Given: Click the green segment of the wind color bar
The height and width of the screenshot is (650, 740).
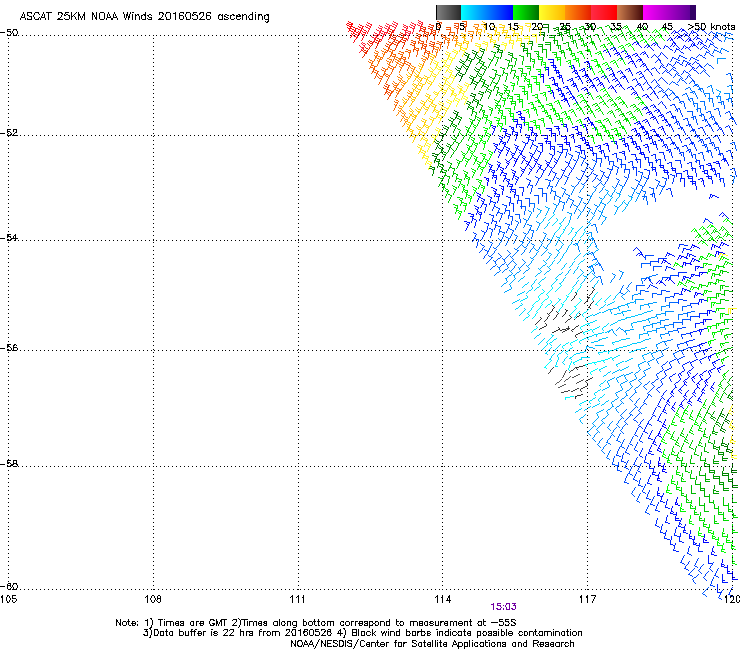Looking at the screenshot, I should (526, 12).
